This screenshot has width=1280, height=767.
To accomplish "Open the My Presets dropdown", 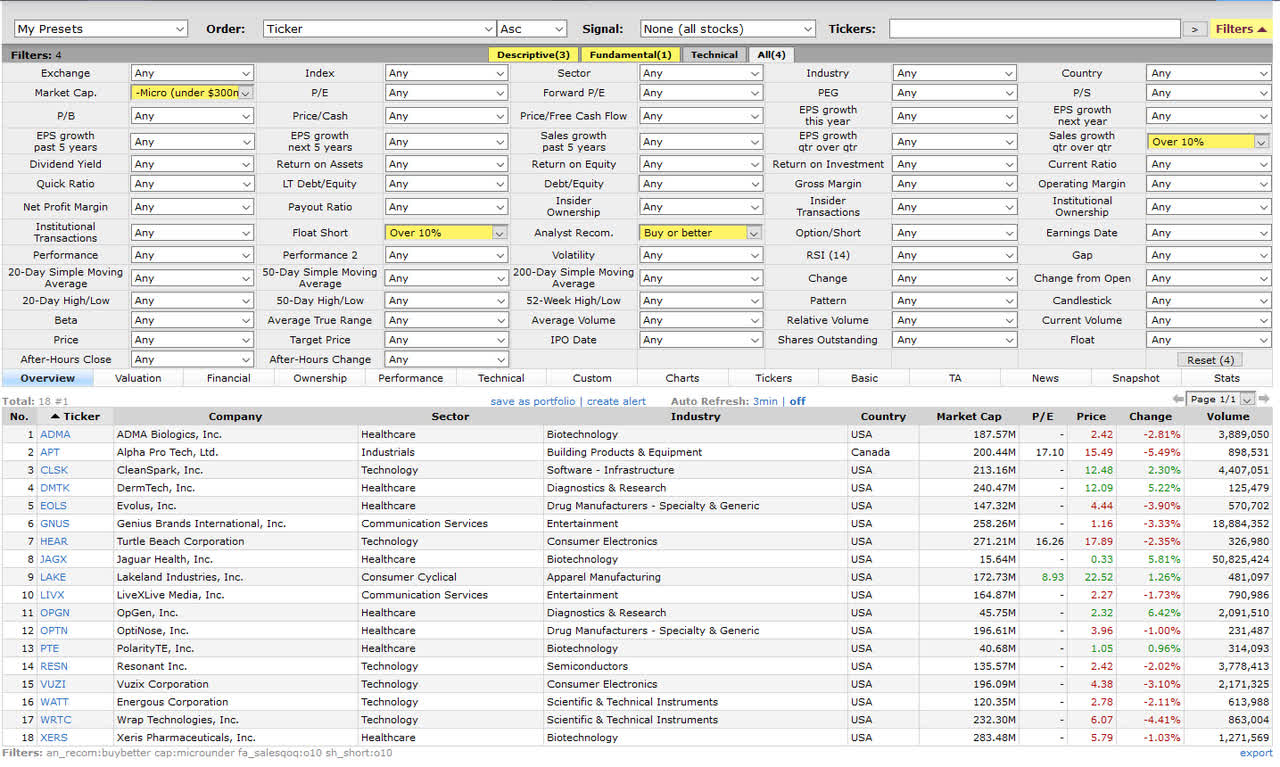I will tap(99, 29).
